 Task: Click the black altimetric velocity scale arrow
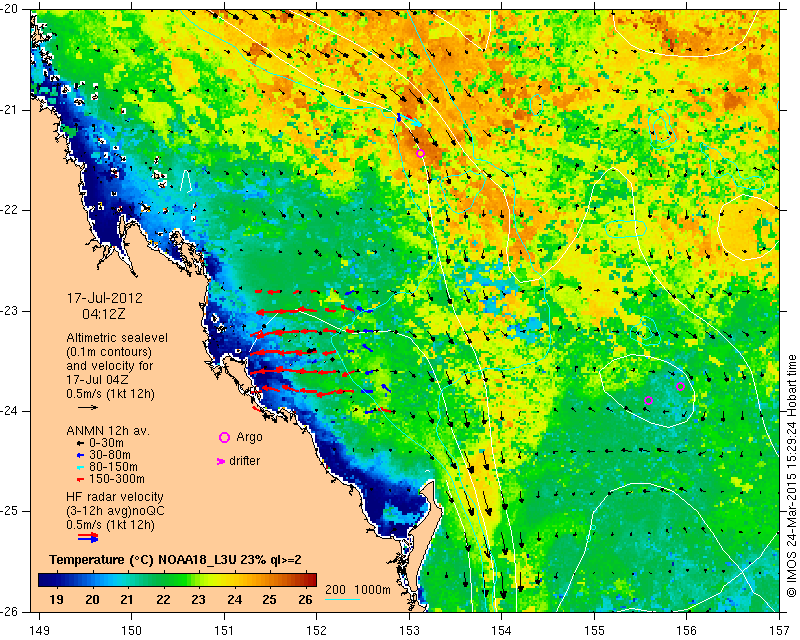(x=88, y=407)
